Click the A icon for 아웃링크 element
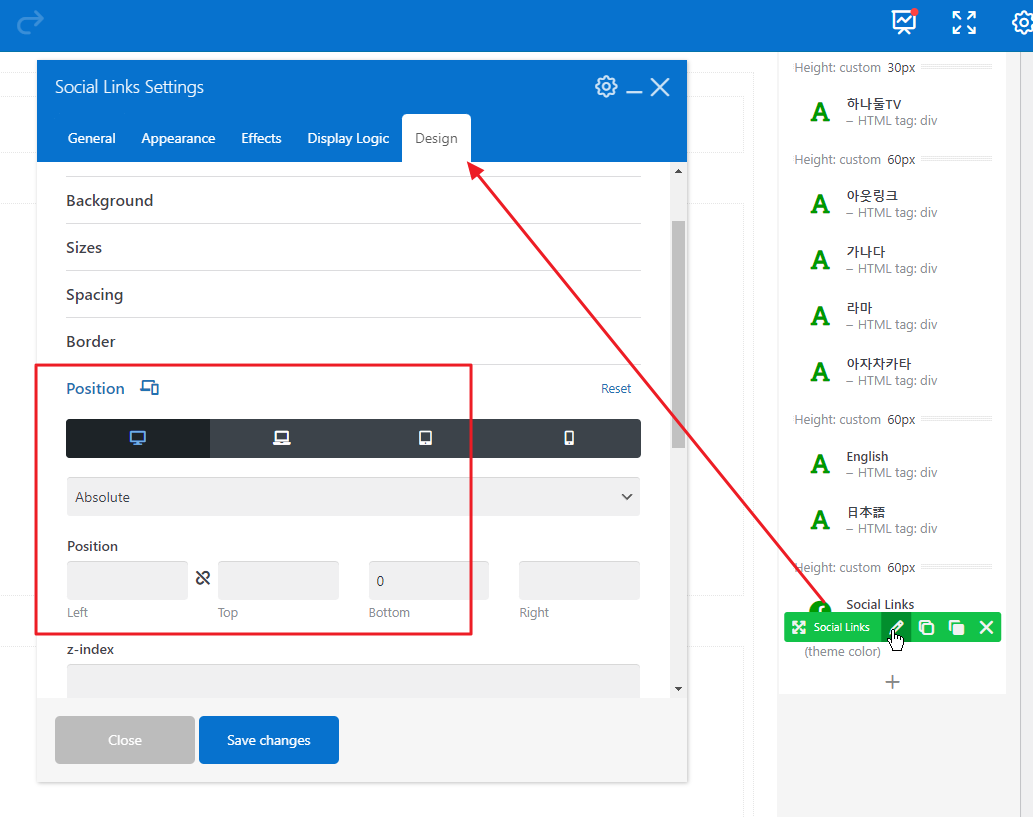This screenshot has width=1033, height=817. (820, 204)
